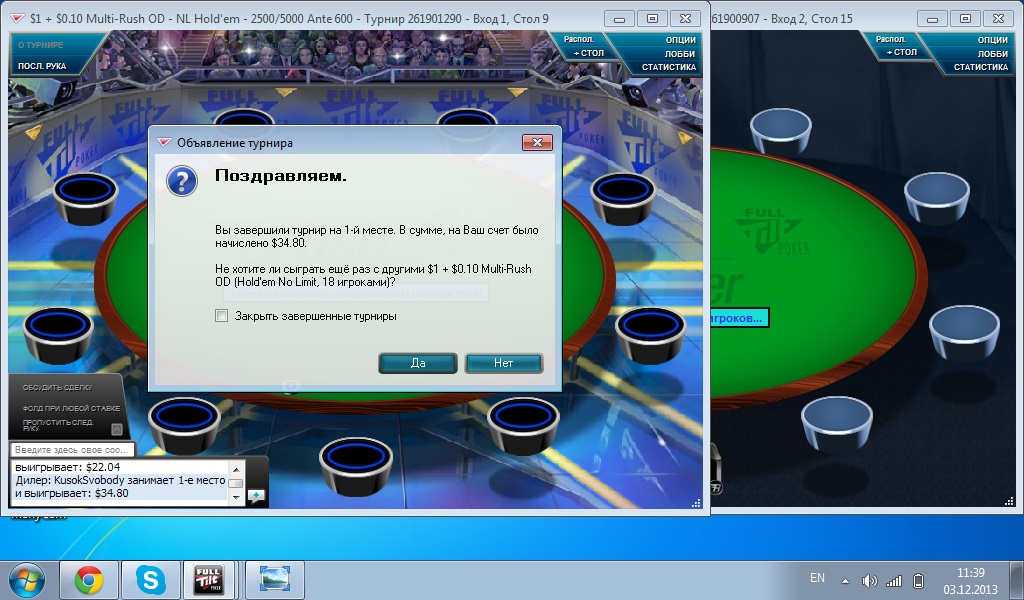Focus the chat message input field
Image resolution: width=1024 pixels, height=600 pixels.
click(72, 449)
